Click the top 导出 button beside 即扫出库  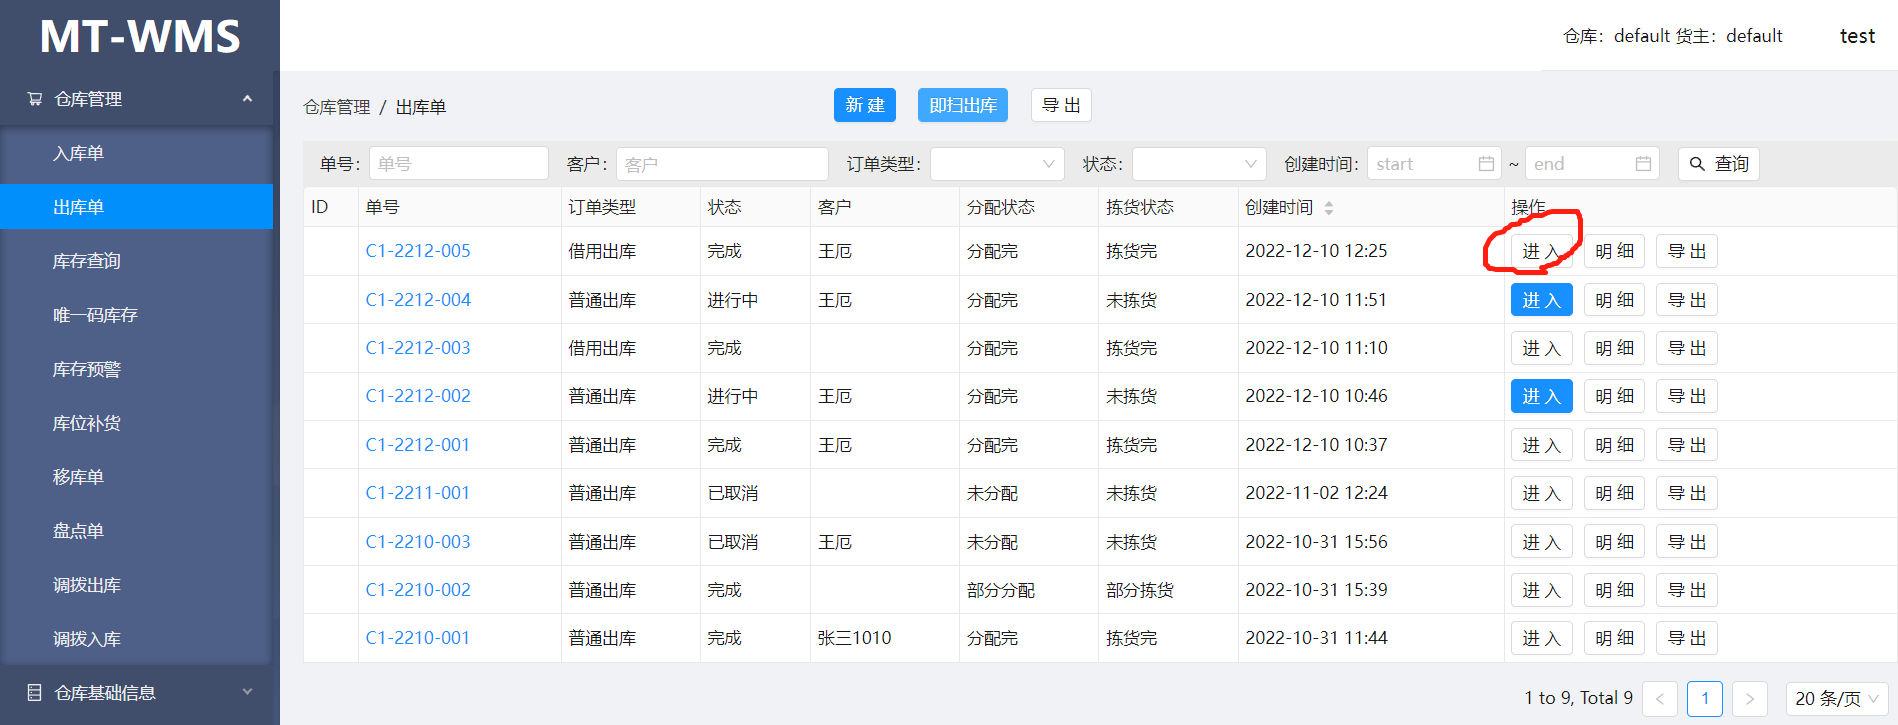pos(1061,105)
